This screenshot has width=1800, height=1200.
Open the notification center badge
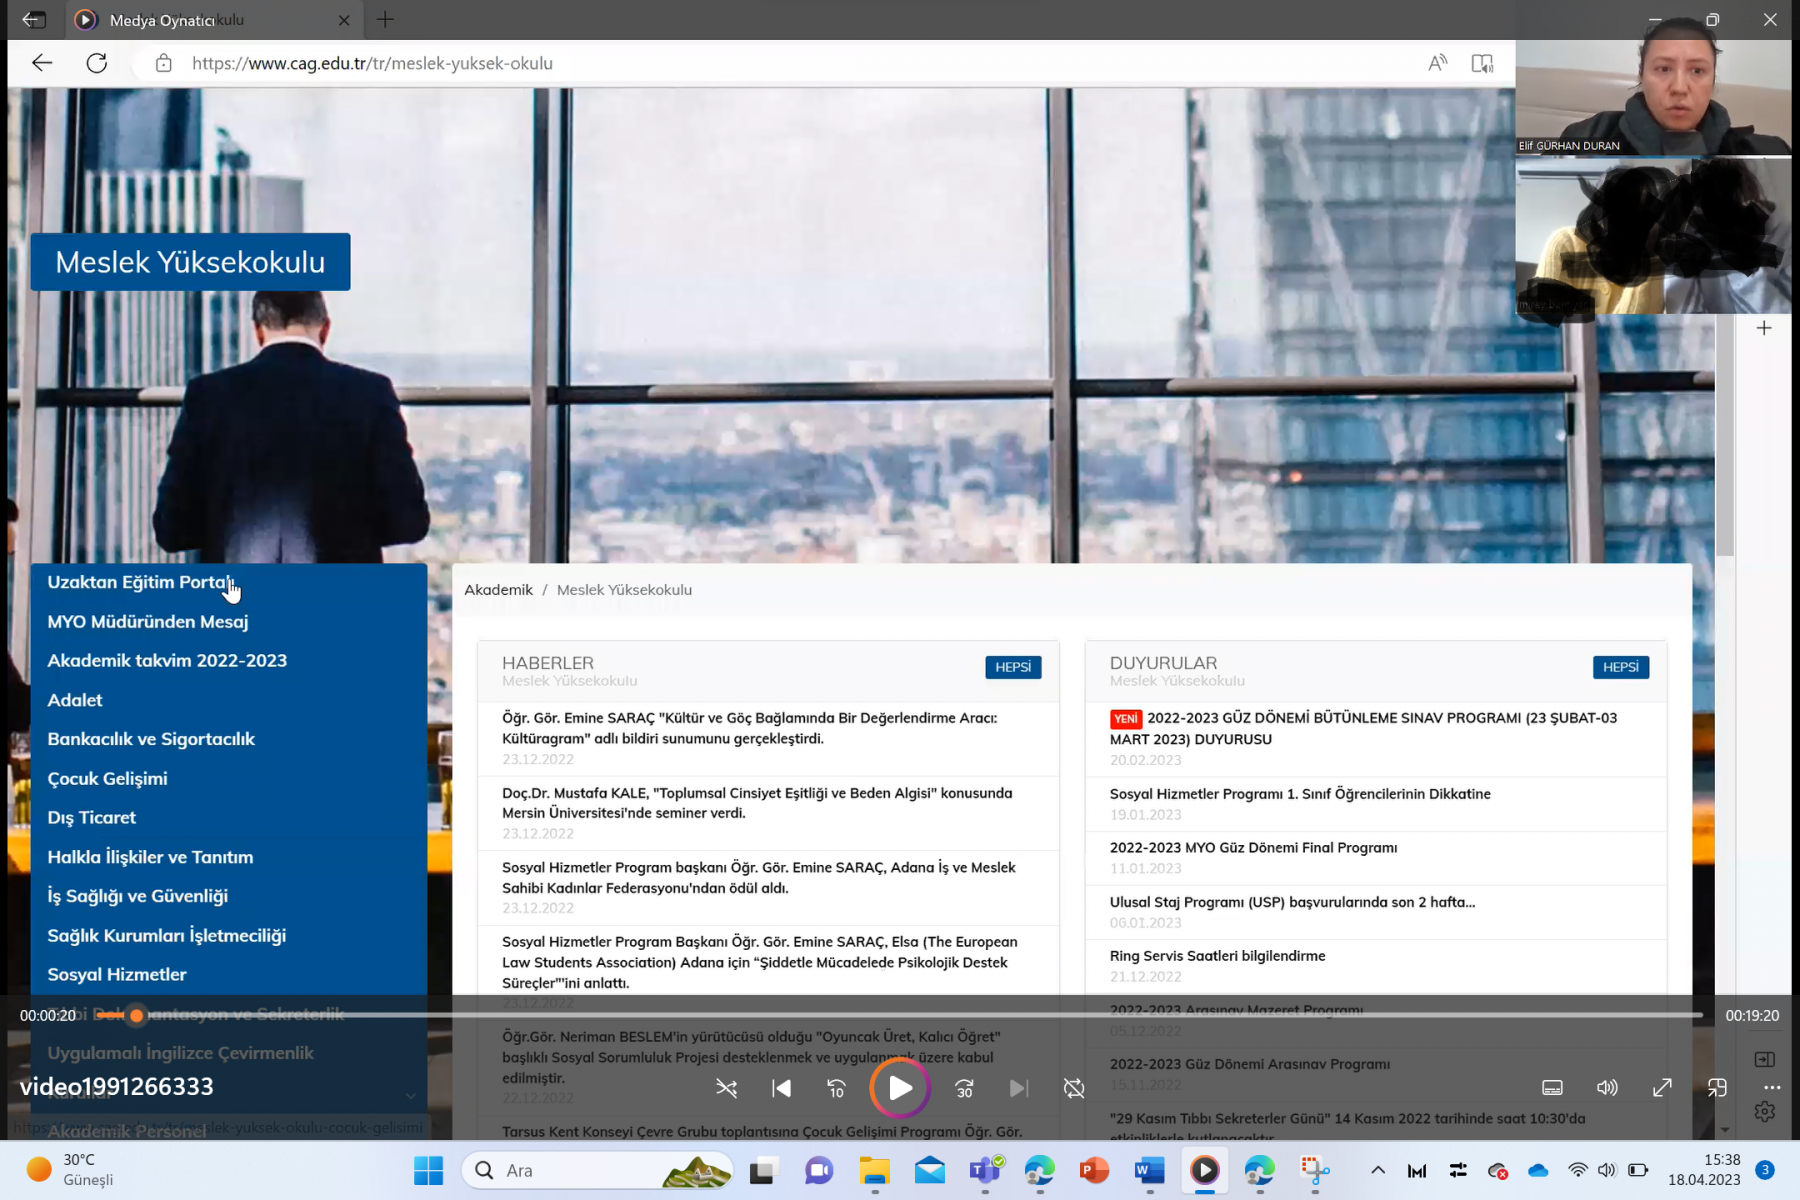[1766, 1170]
